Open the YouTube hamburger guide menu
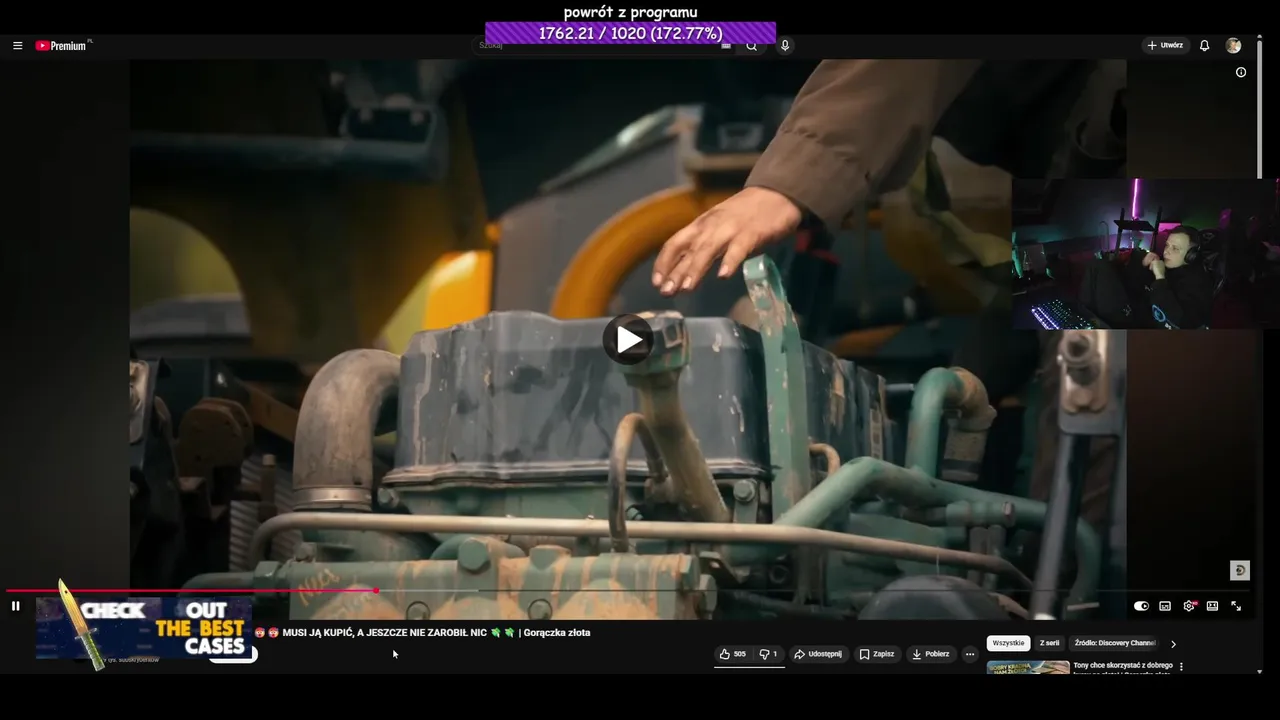 pos(17,46)
